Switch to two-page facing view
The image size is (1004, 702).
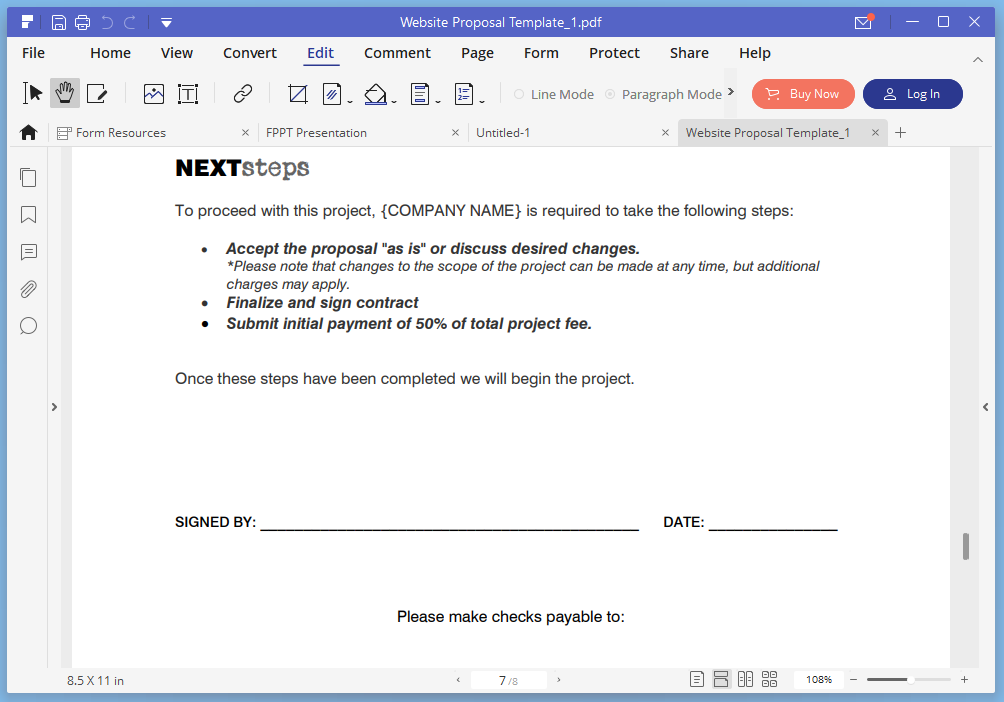point(745,680)
